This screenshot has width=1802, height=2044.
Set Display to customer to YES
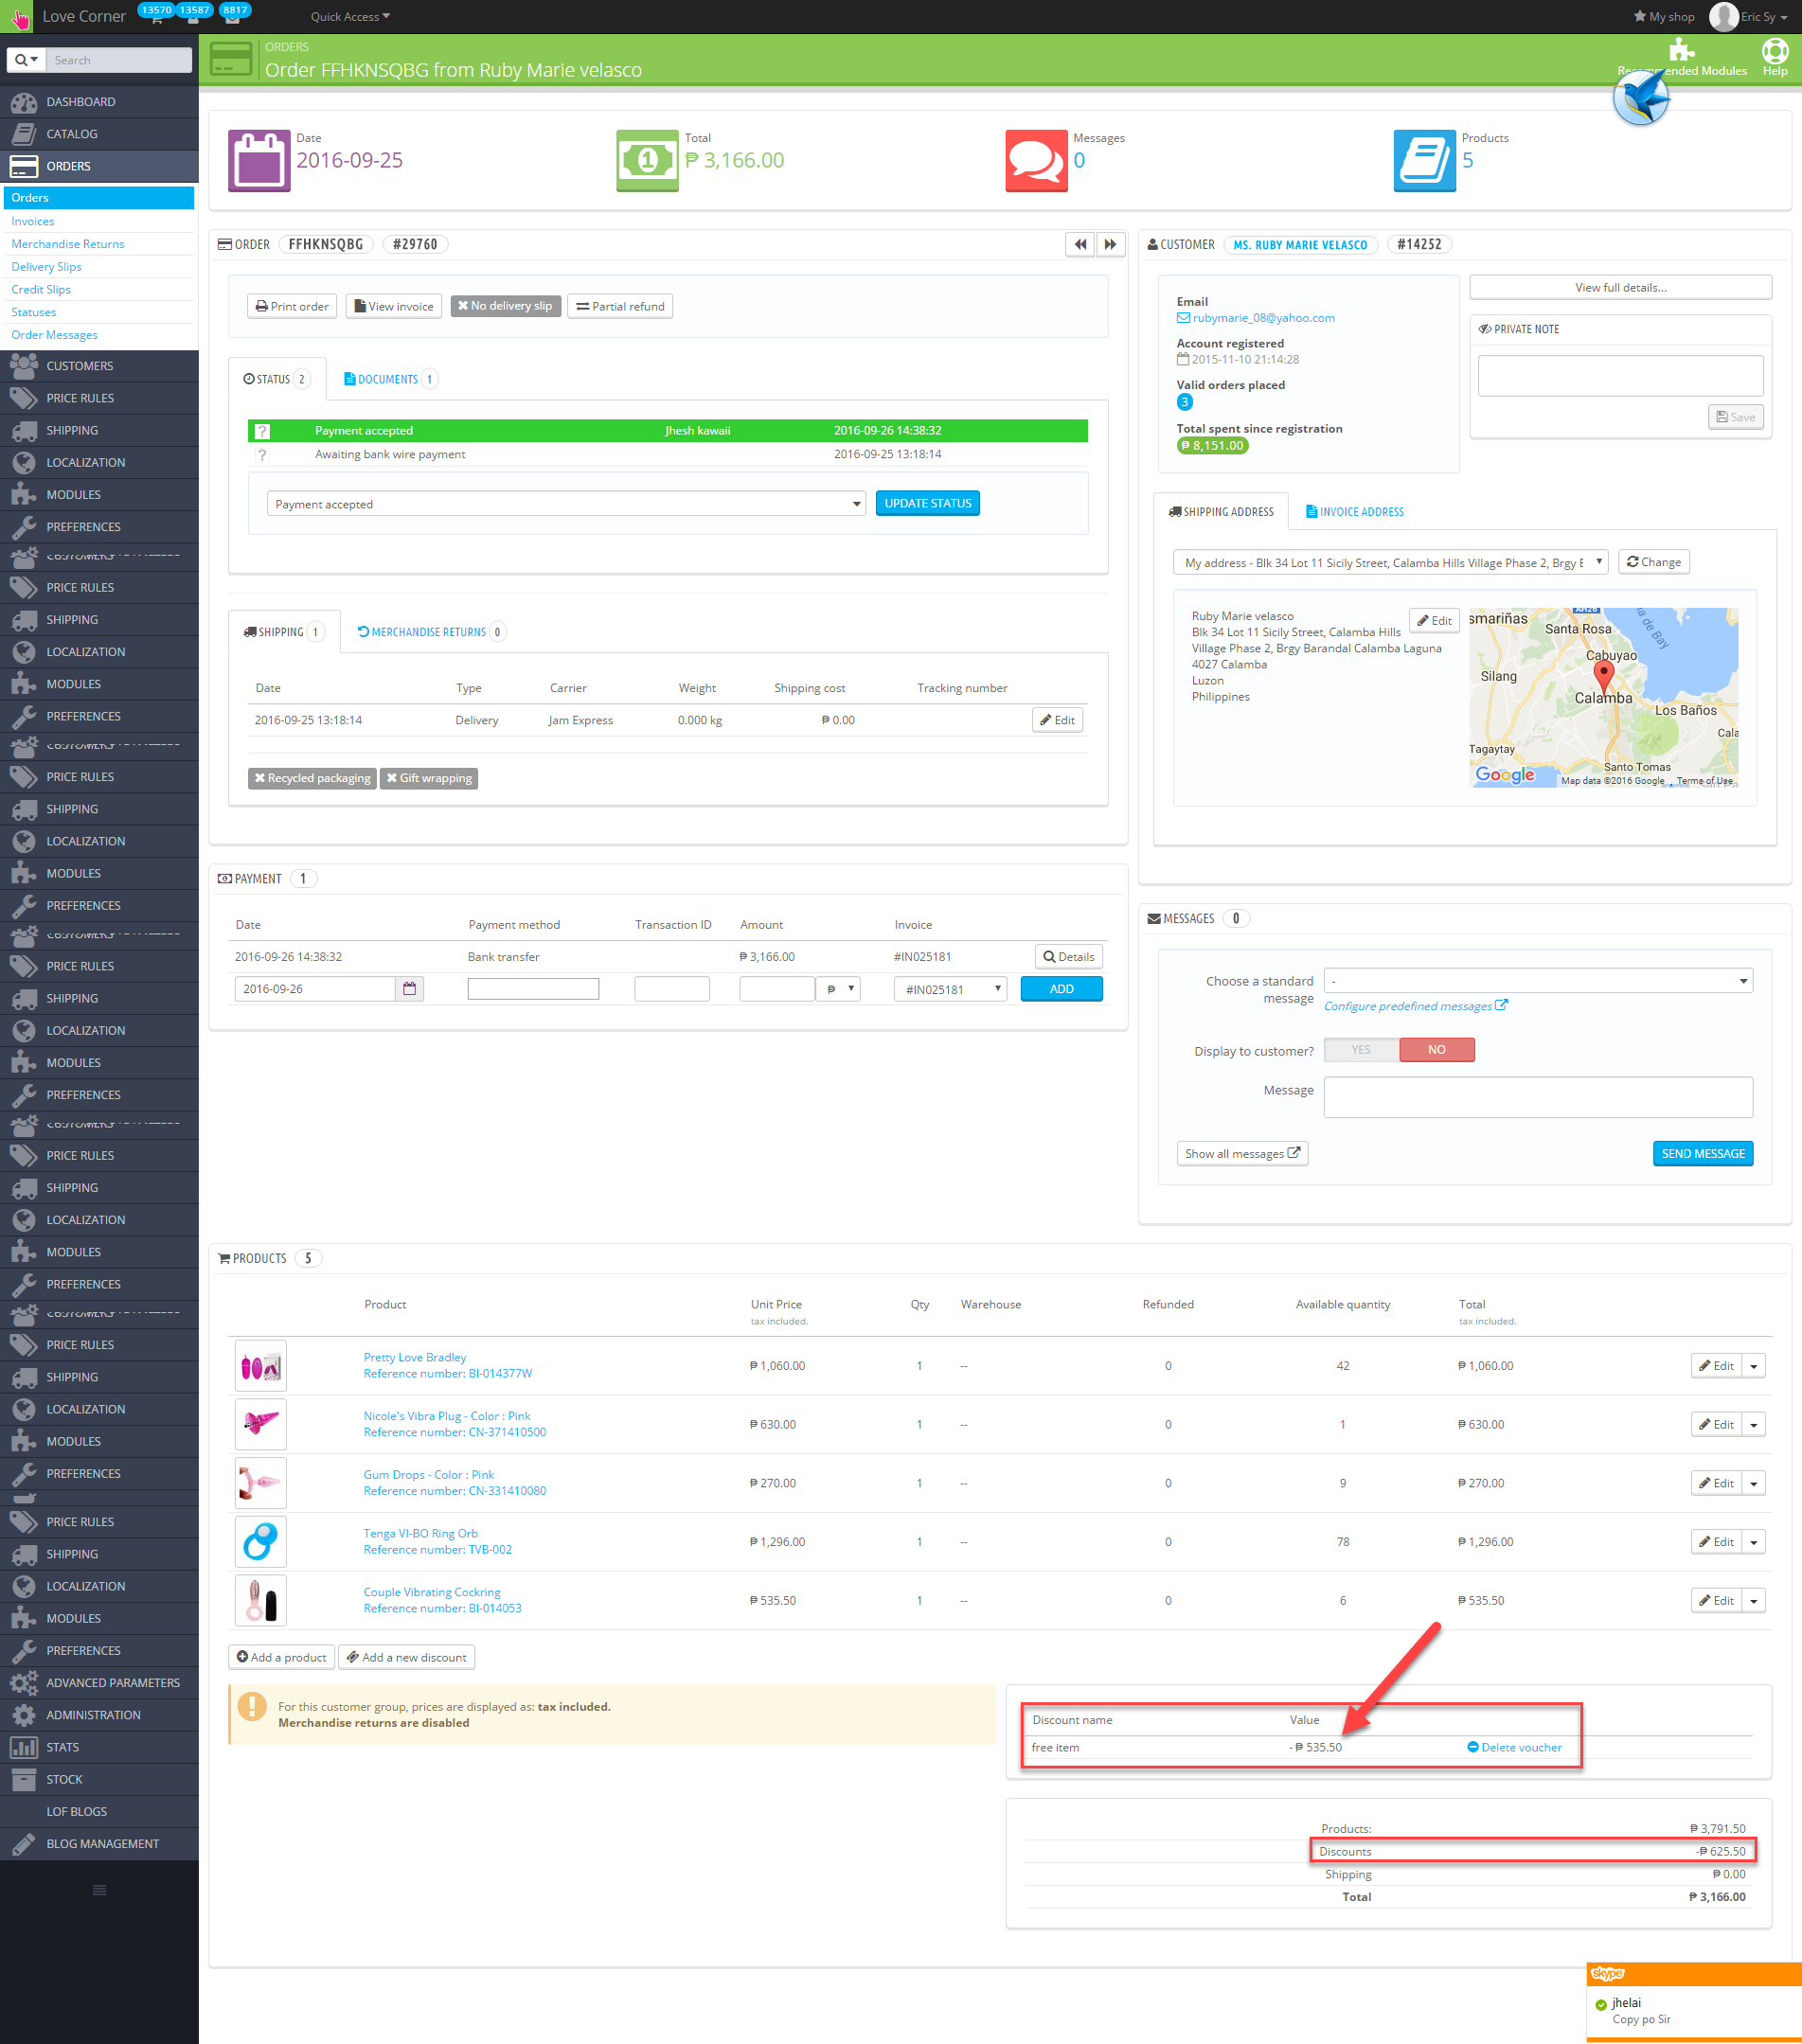(x=1361, y=1050)
